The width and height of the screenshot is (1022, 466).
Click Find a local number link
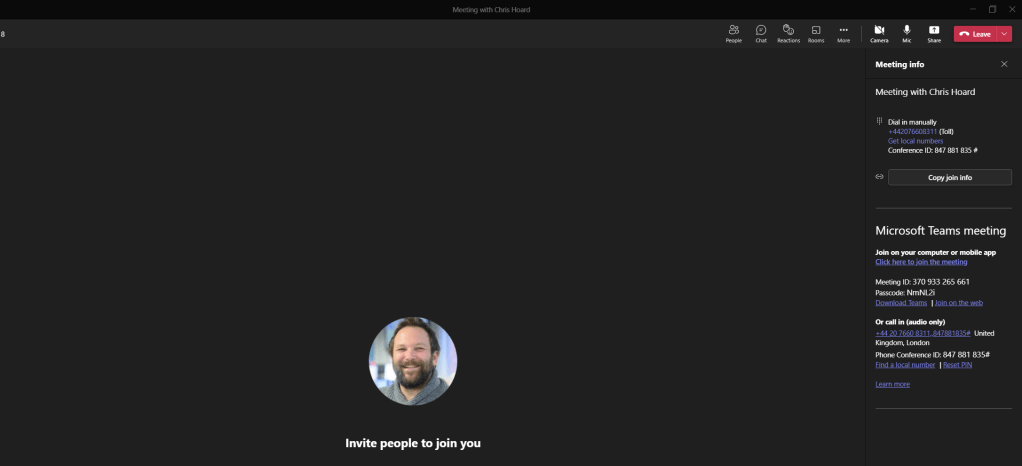905,365
